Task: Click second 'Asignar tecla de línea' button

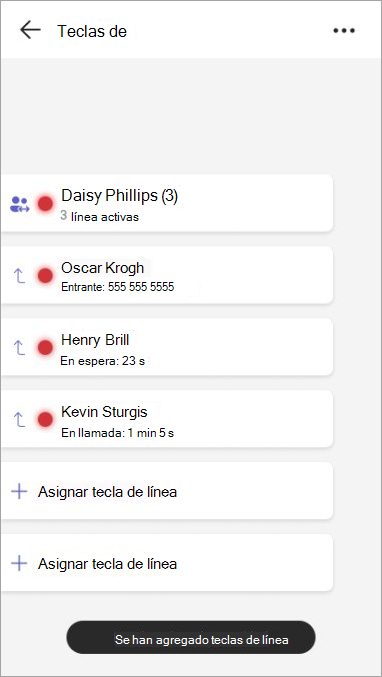Action: pyautogui.click(x=167, y=562)
